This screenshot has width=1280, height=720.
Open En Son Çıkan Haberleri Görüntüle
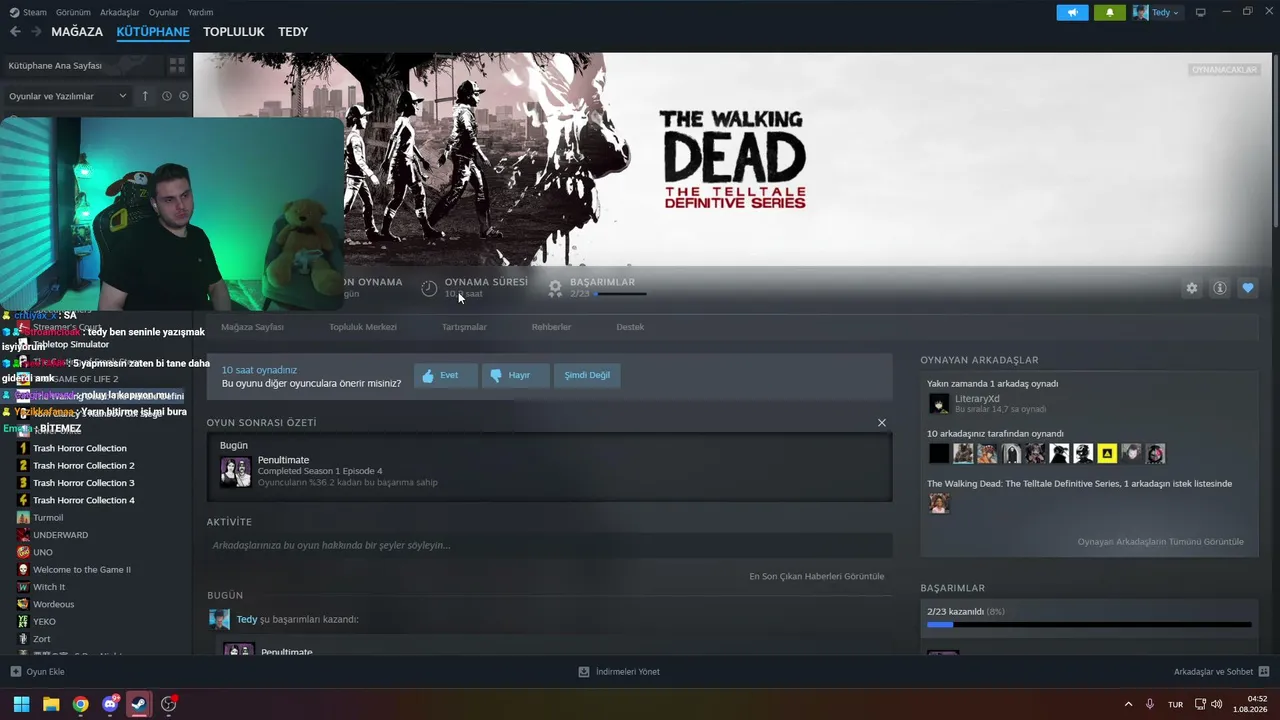[x=816, y=576]
